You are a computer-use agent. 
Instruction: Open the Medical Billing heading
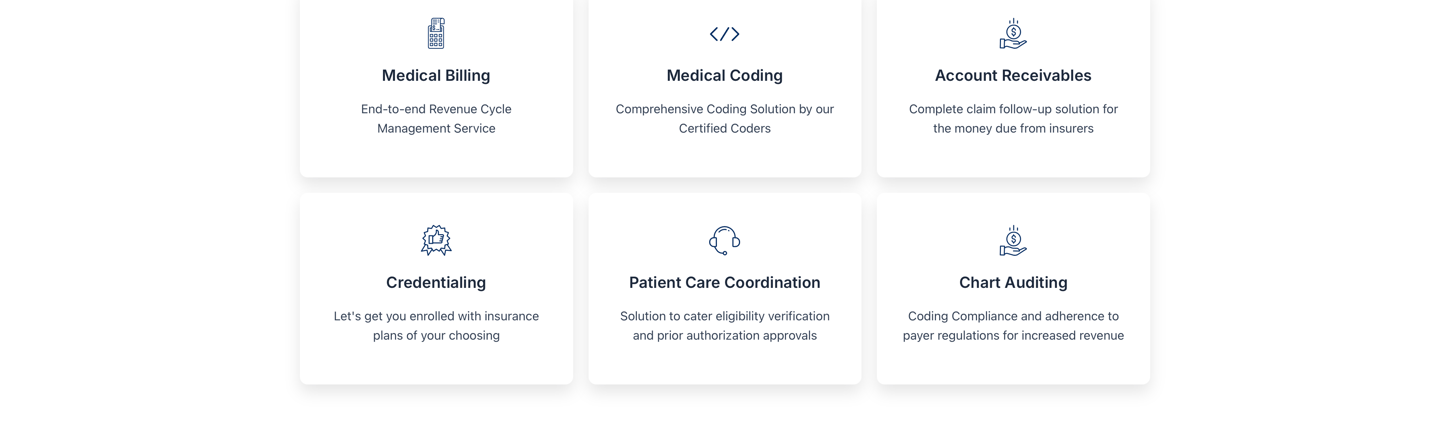tap(436, 76)
